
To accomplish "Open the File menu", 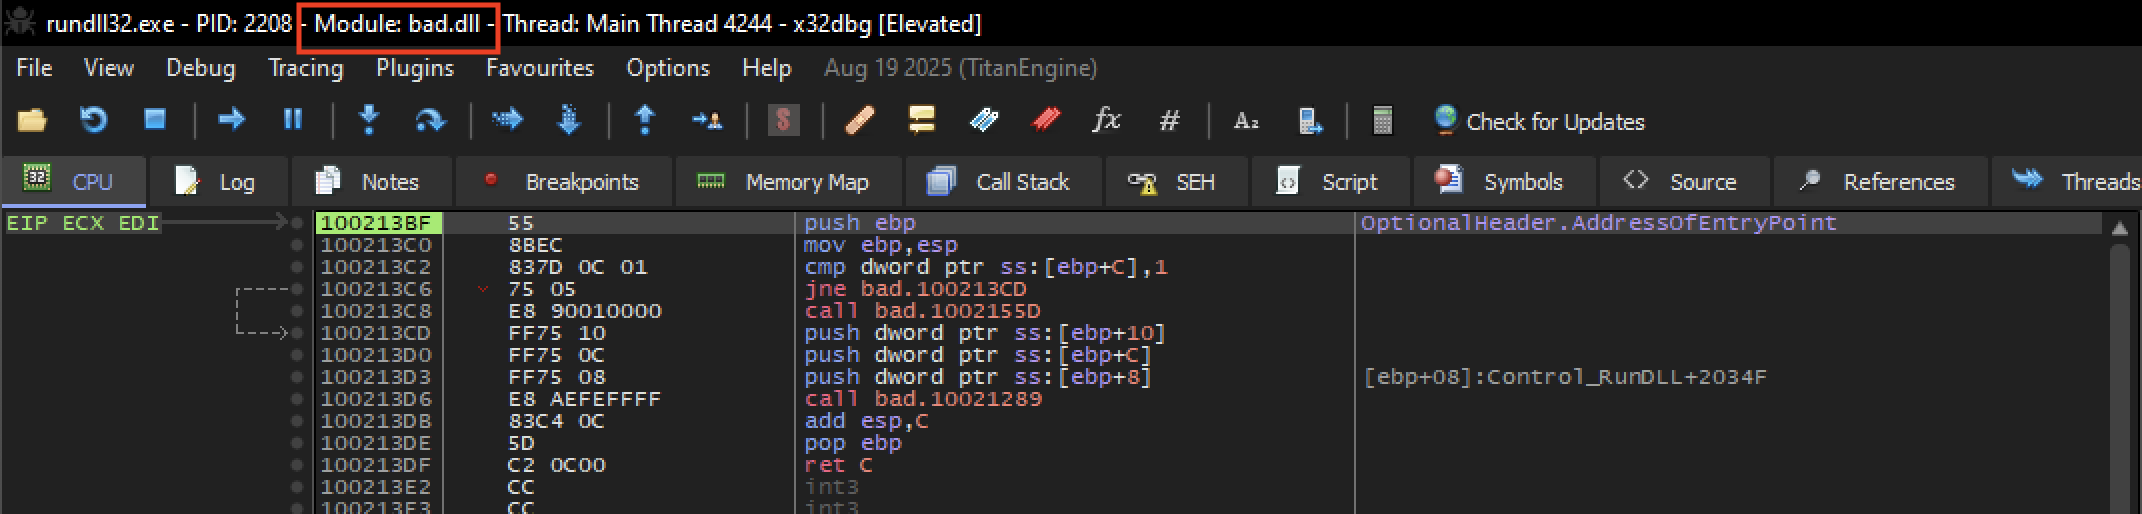I will point(34,68).
